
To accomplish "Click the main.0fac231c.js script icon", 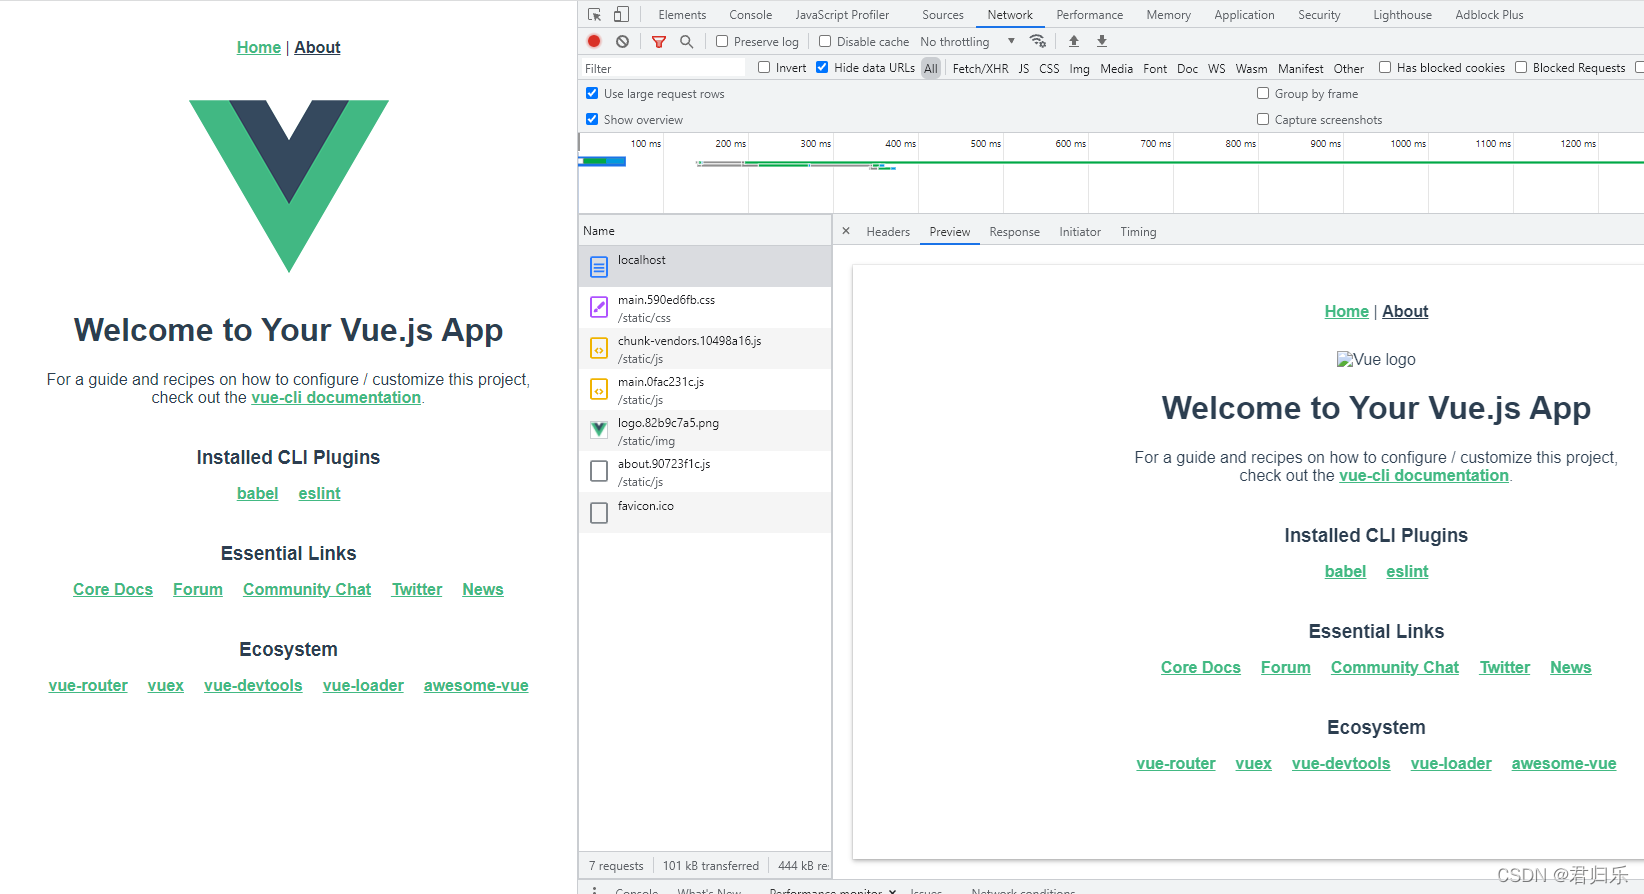I will tap(599, 390).
